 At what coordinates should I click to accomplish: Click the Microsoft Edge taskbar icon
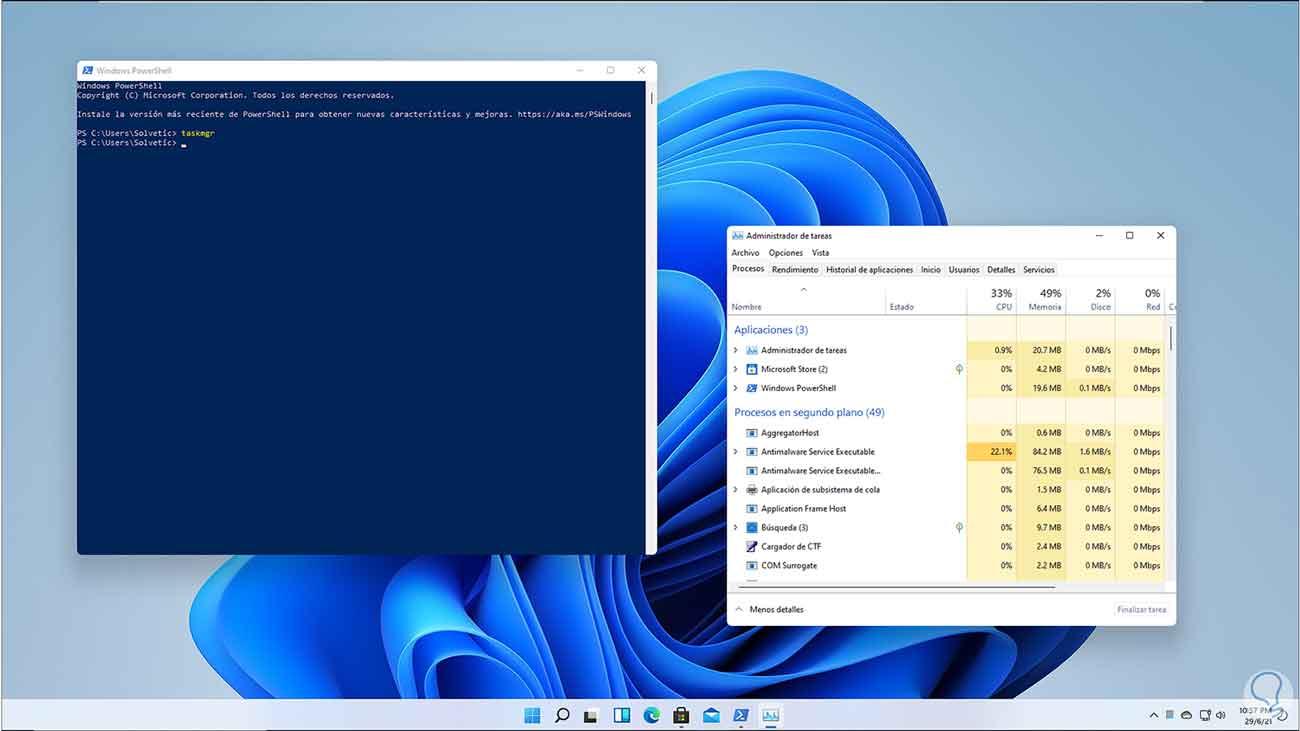[651, 715]
